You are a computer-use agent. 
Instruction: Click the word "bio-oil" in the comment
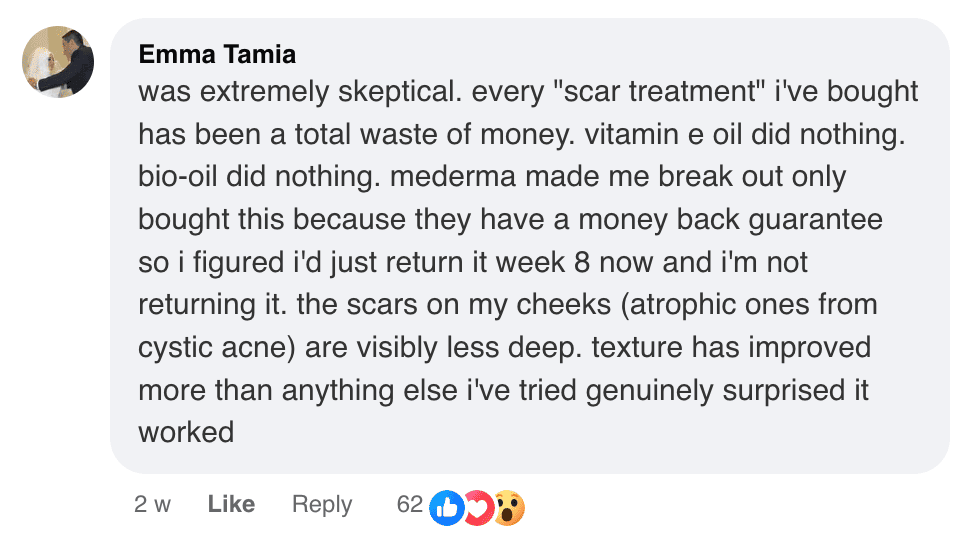click(179, 177)
